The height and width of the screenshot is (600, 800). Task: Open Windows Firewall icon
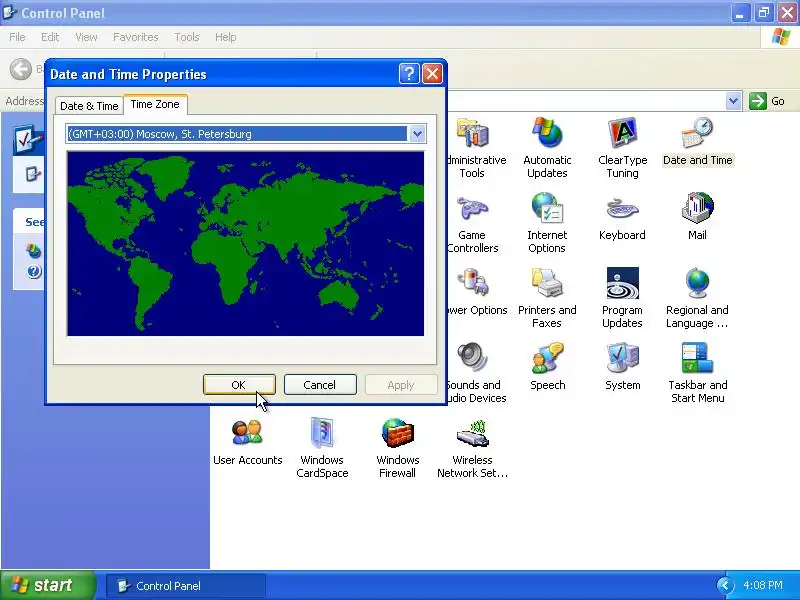(x=397, y=433)
